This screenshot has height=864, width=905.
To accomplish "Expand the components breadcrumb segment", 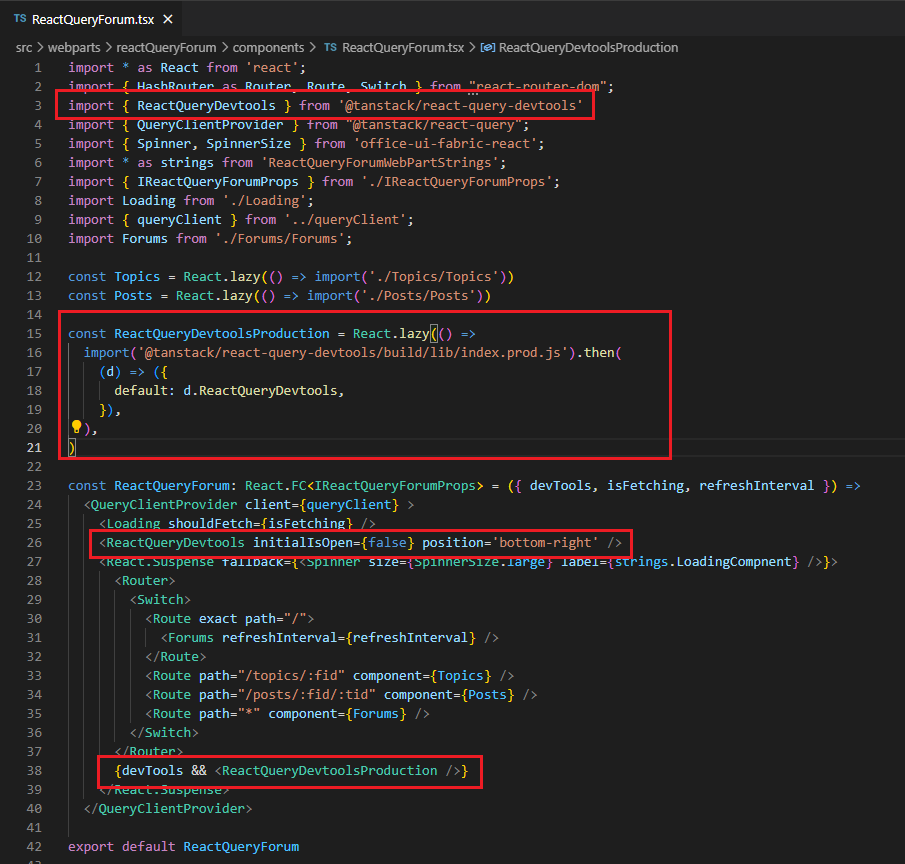I will 270,47.
